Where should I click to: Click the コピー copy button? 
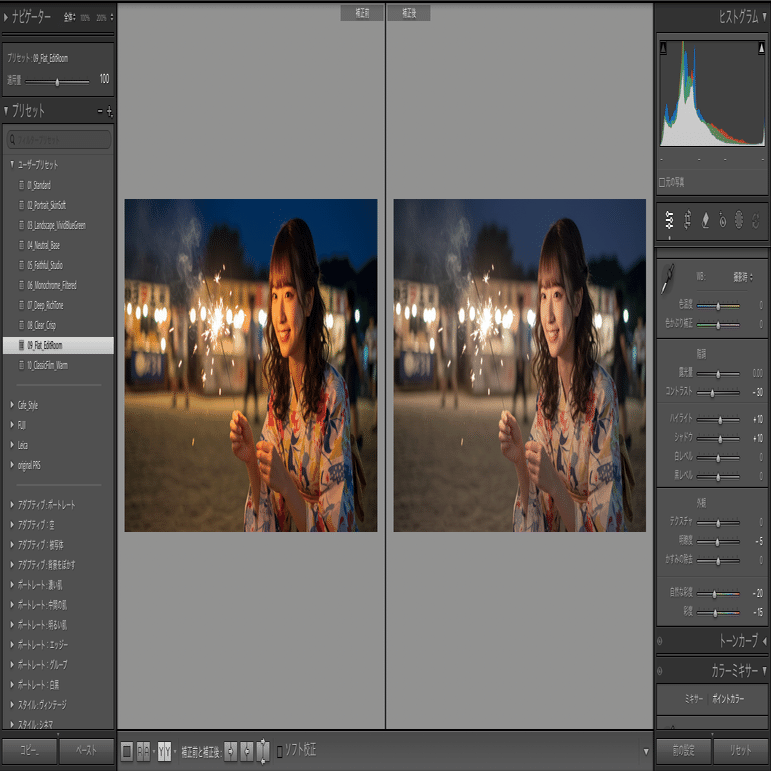click(29, 750)
